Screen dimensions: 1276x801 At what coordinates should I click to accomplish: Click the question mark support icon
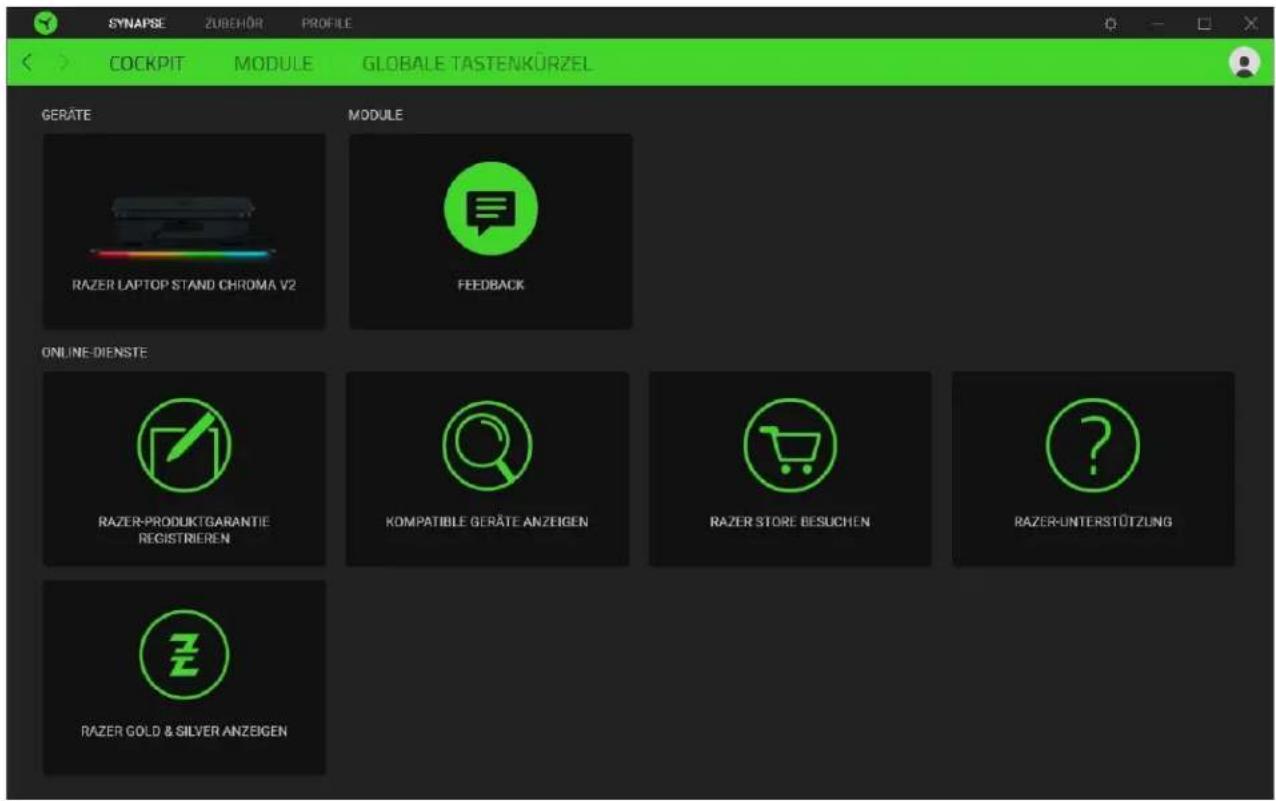(x=1093, y=444)
